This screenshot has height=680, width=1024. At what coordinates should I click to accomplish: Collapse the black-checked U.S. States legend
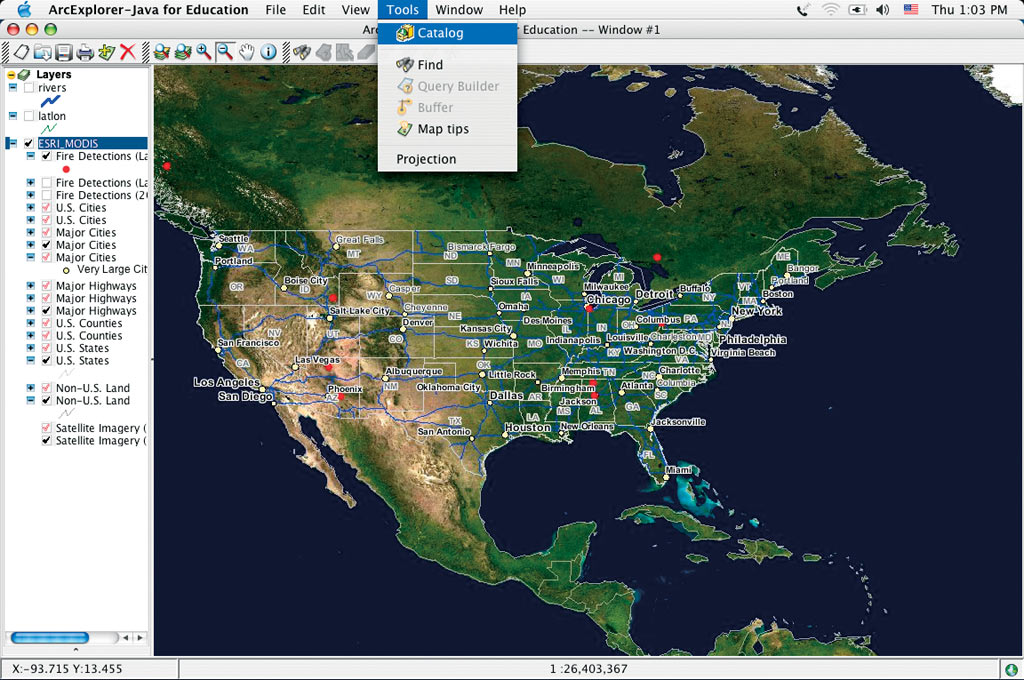pos(31,361)
